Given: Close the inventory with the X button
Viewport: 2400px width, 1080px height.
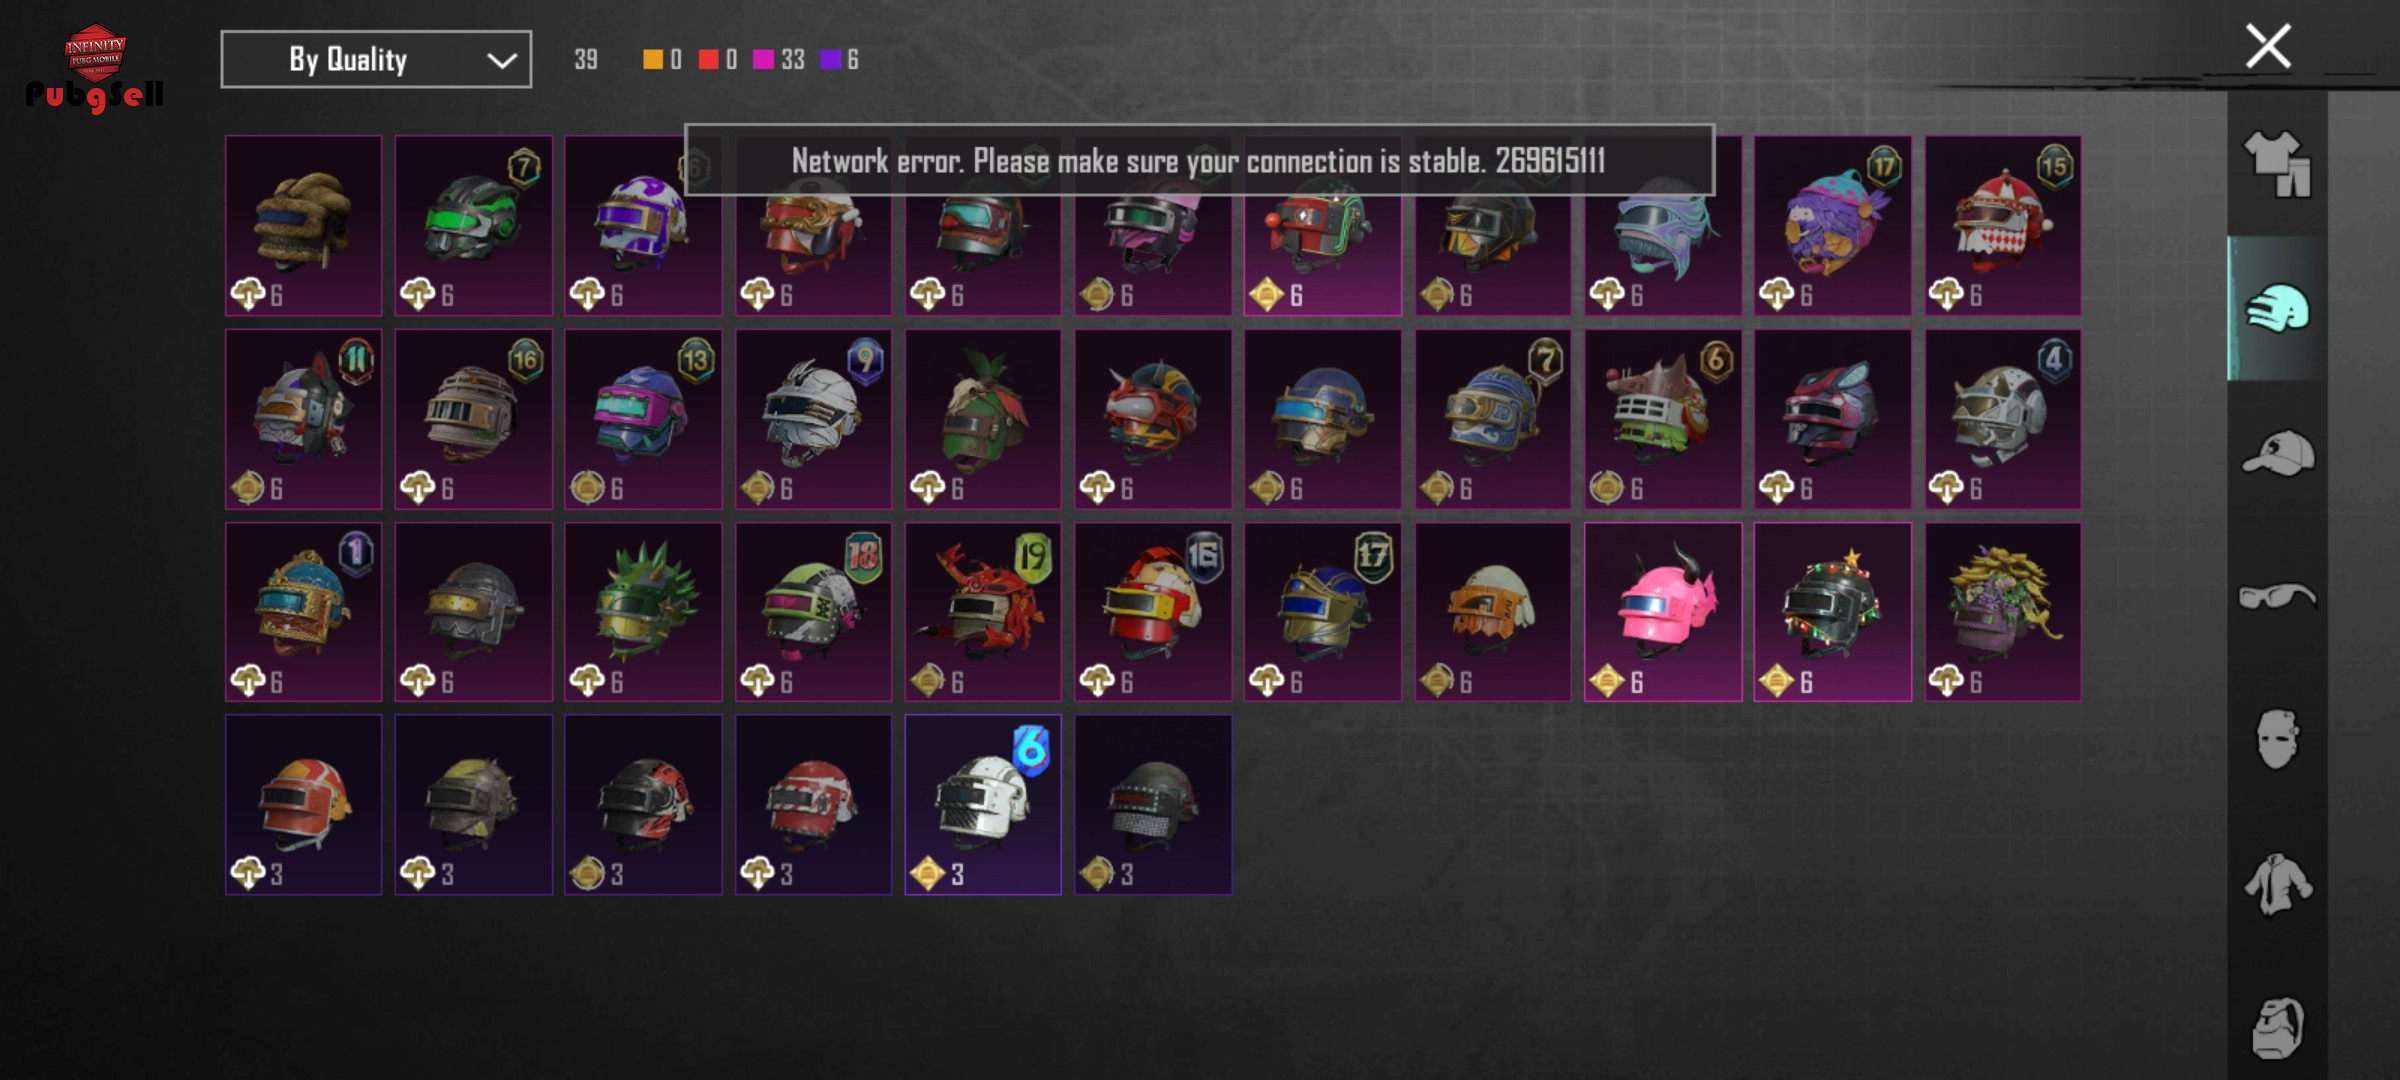Looking at the screenshot, I should point(2268,47).
